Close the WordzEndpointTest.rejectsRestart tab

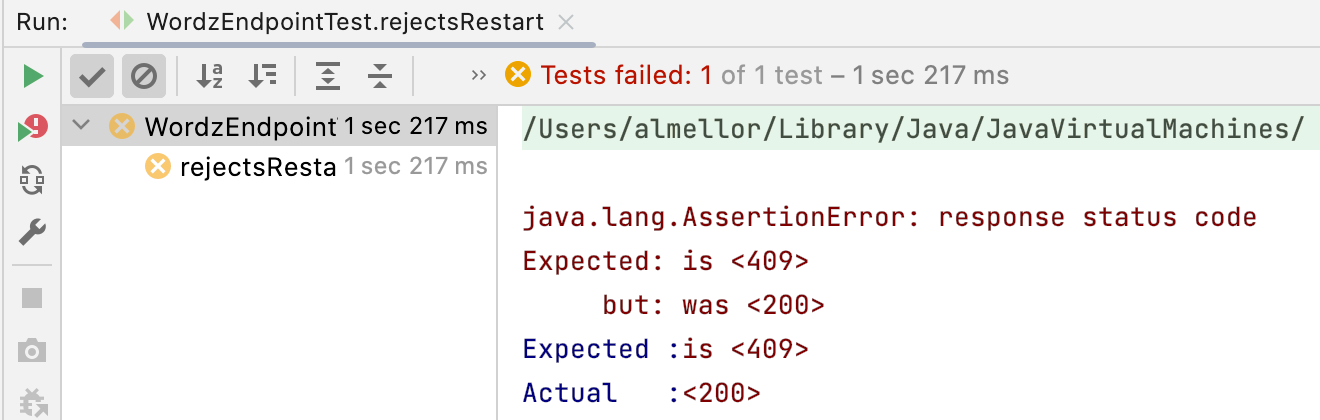click(x=565, y=21)
